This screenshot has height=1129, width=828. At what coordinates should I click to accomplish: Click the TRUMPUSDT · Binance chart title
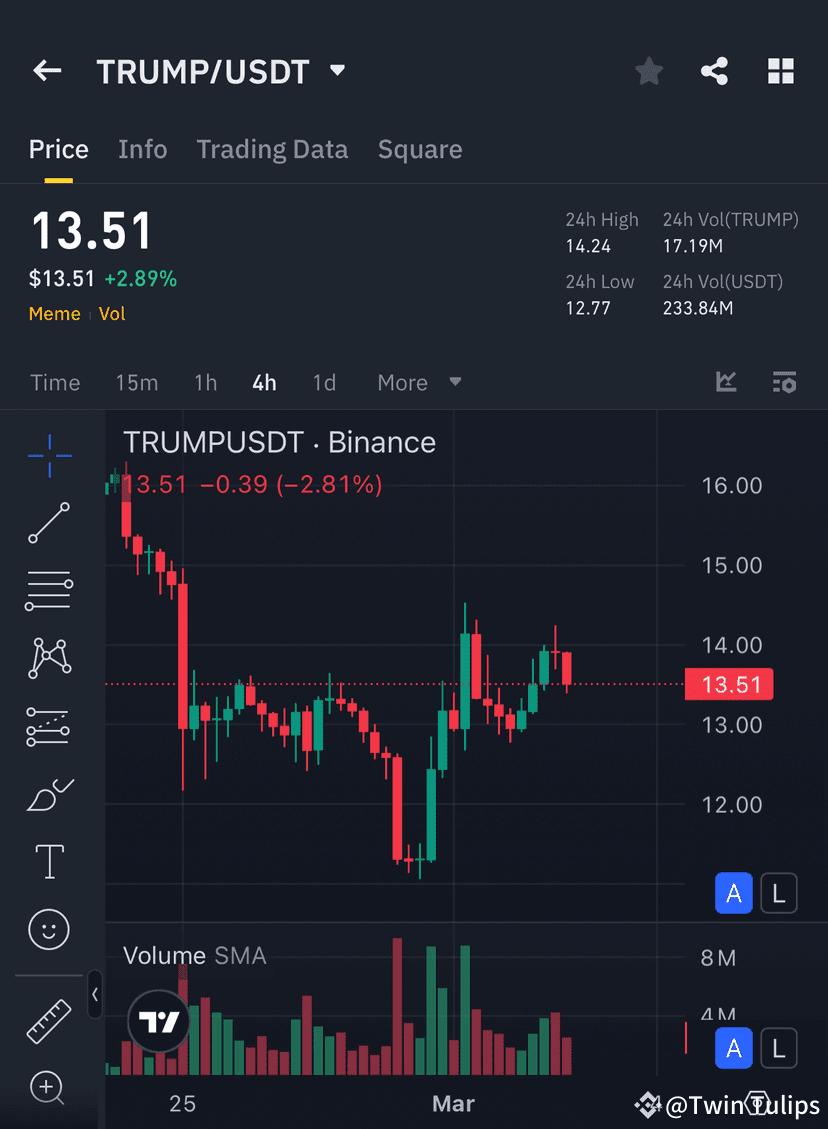pos(279,442)
